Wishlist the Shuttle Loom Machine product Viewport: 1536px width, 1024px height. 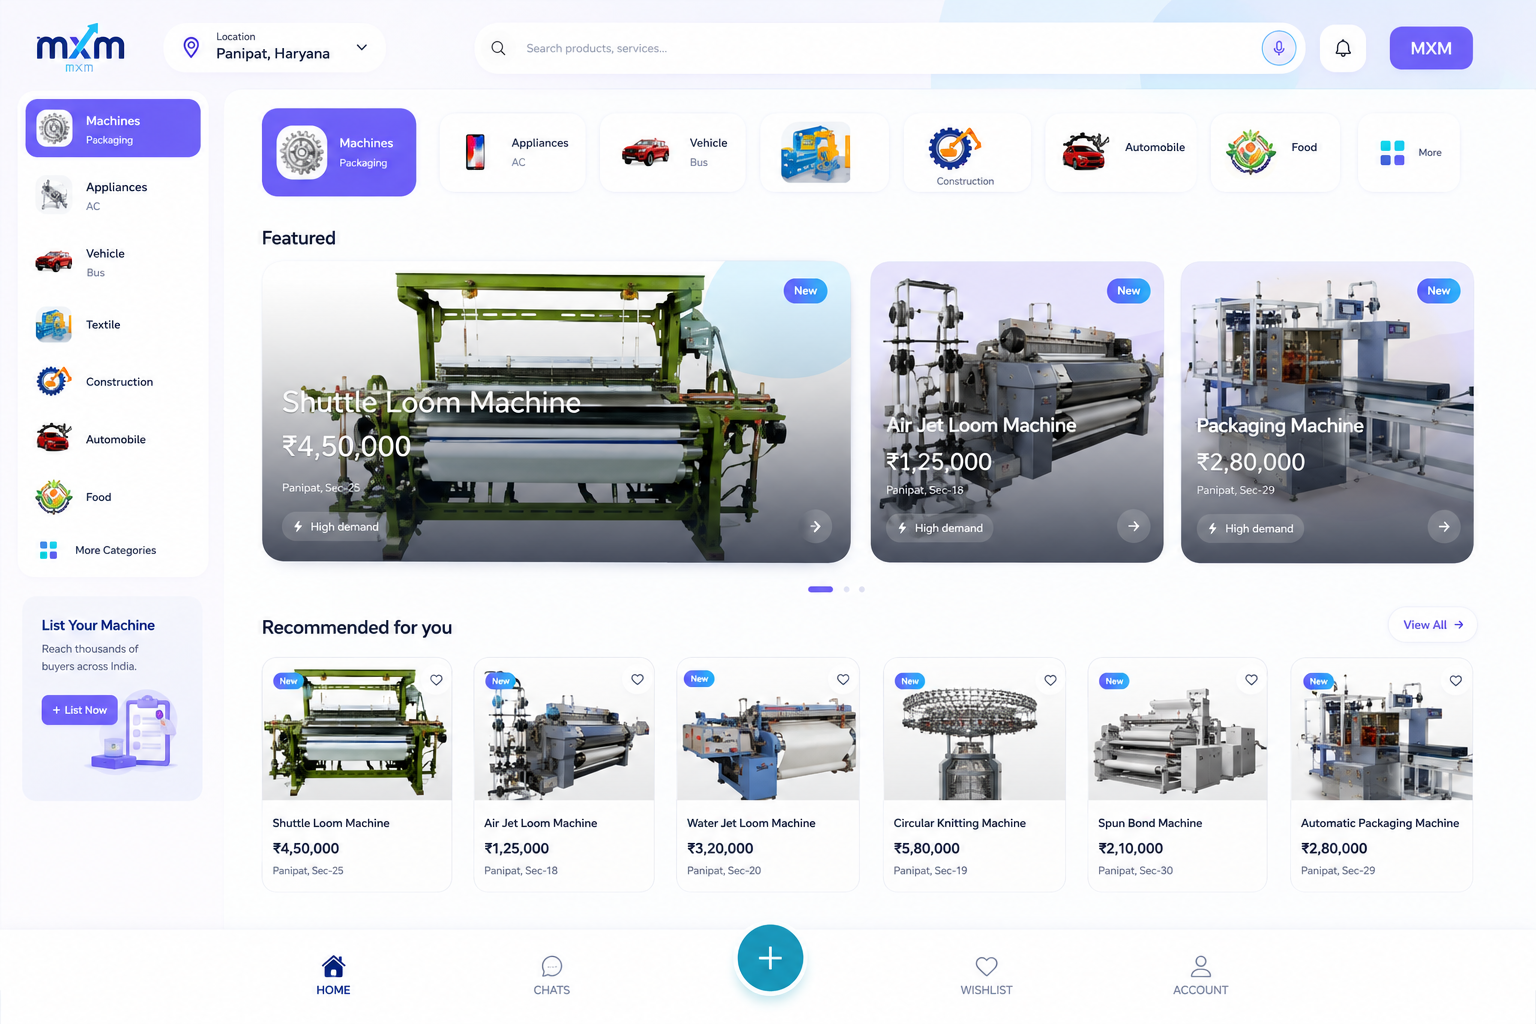436,680
